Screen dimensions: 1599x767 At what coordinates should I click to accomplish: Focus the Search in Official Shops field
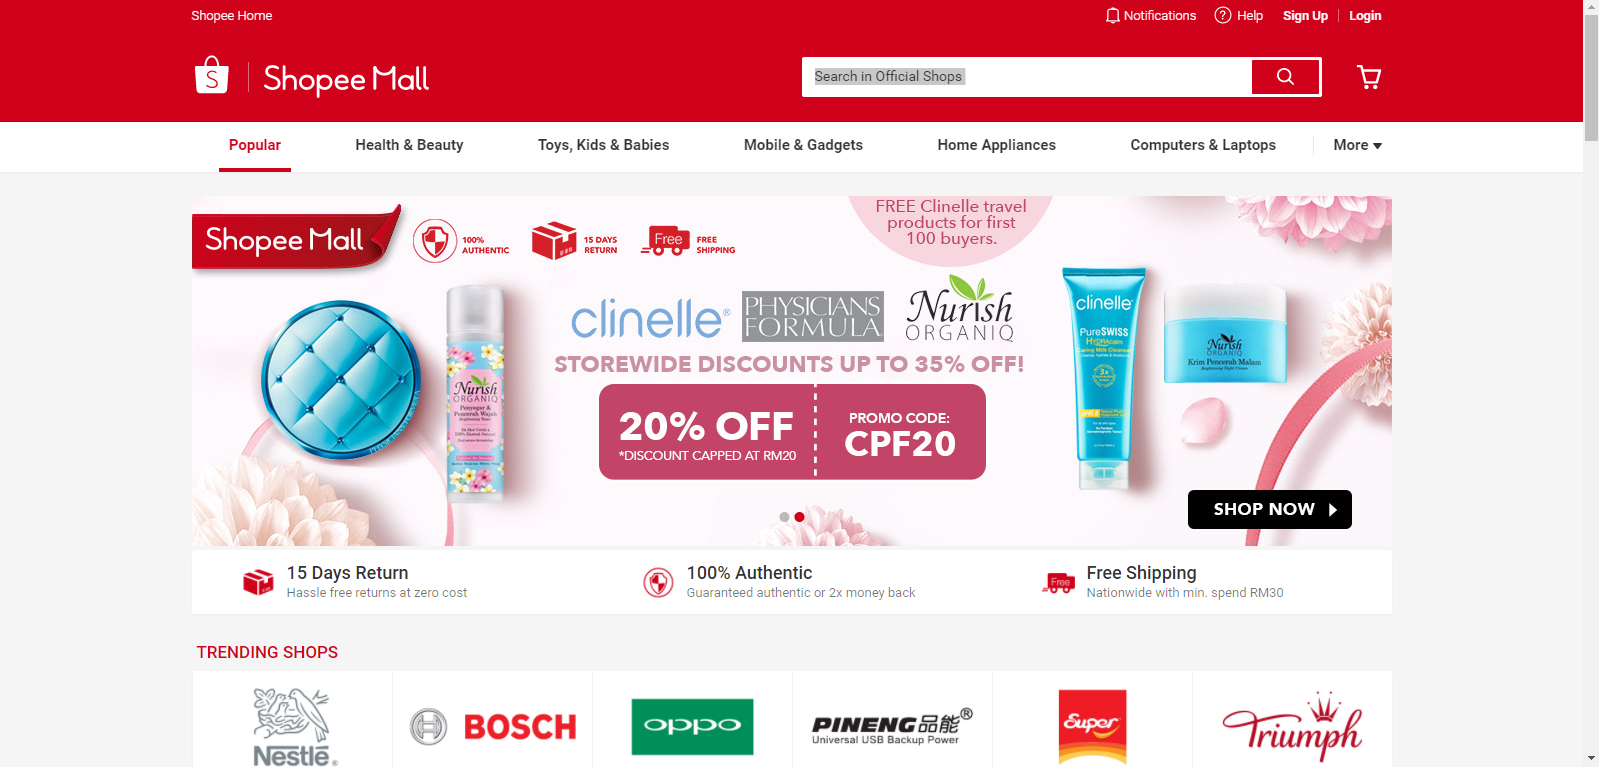[x=1027, y=77]
